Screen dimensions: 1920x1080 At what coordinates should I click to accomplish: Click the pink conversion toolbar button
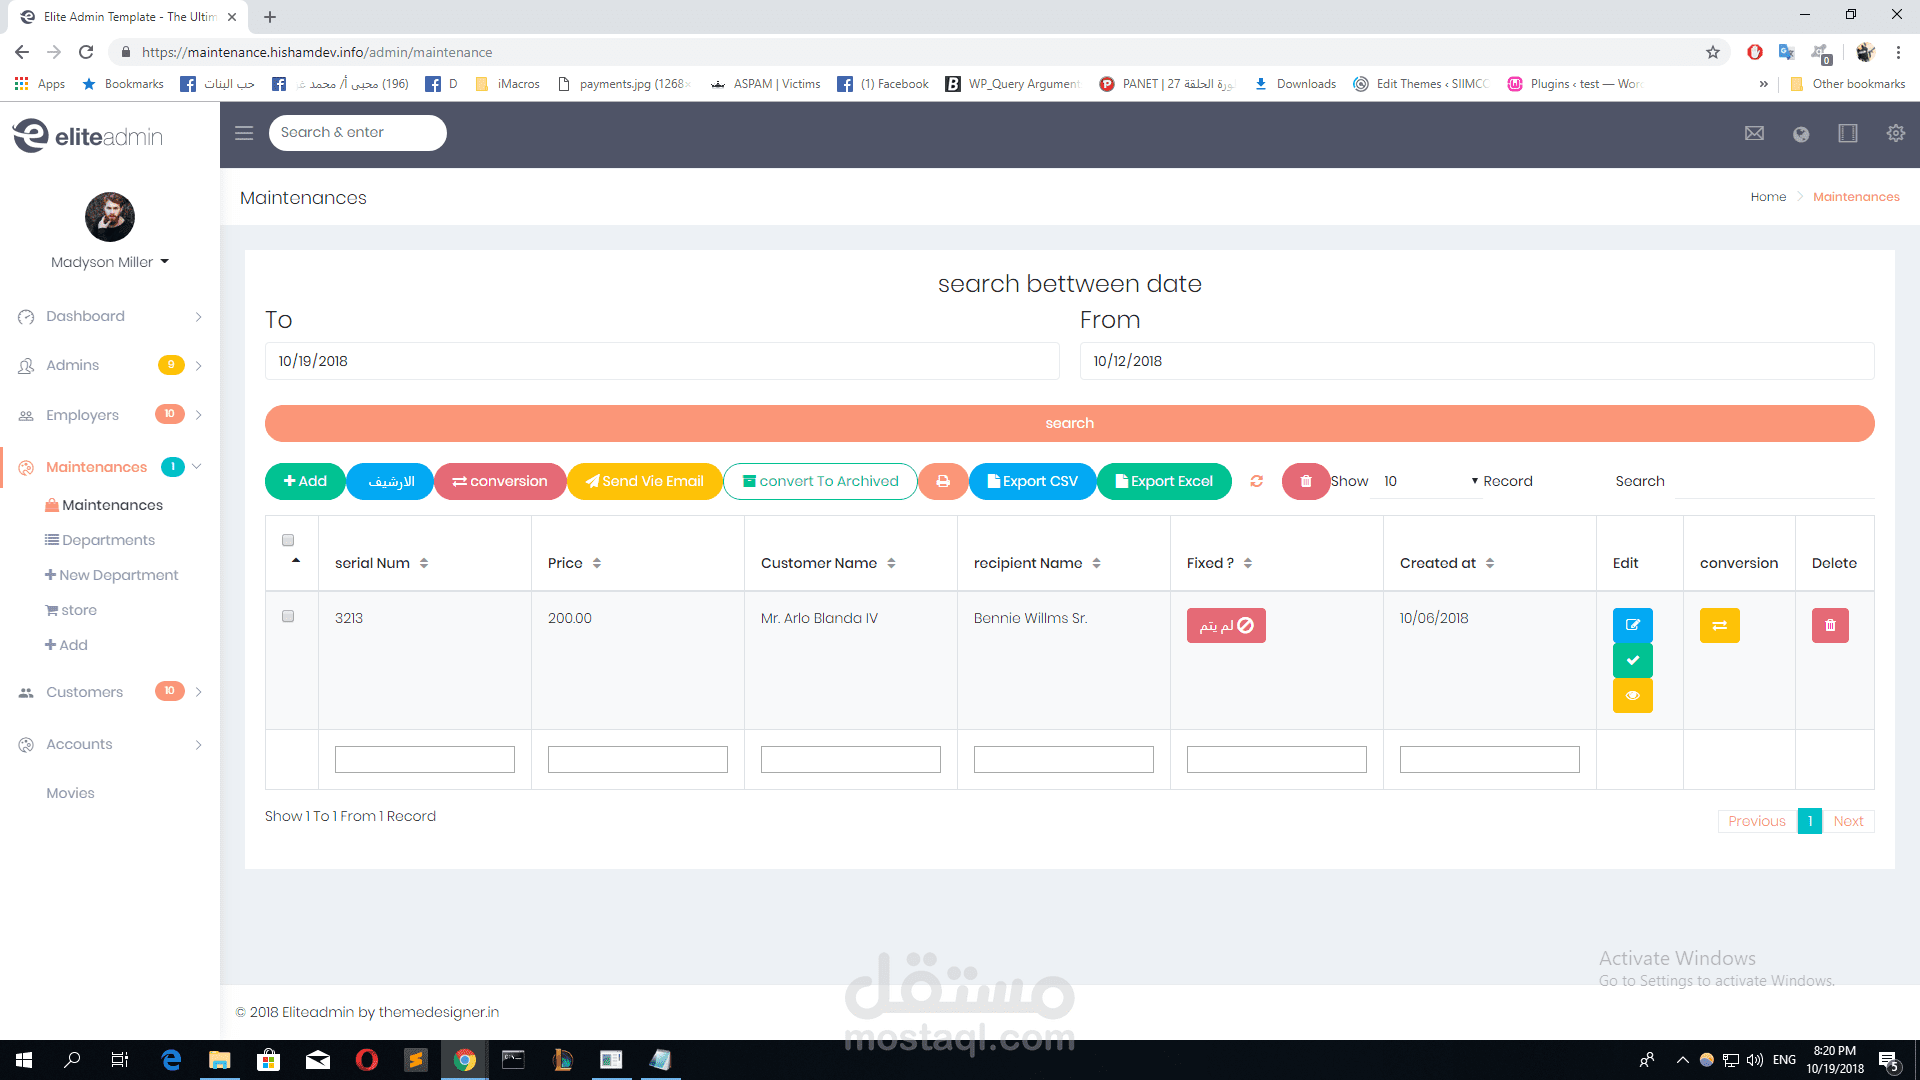[500, 481]
